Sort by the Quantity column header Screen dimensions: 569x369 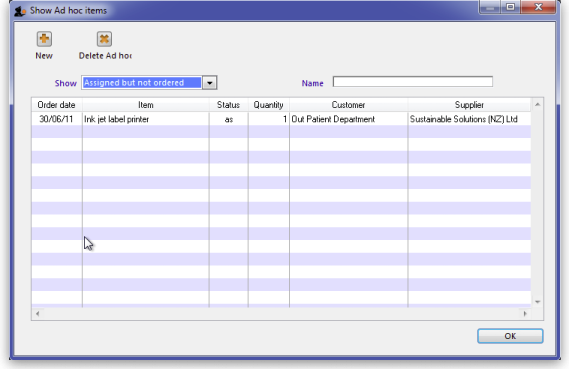click(x=269, y=105)
